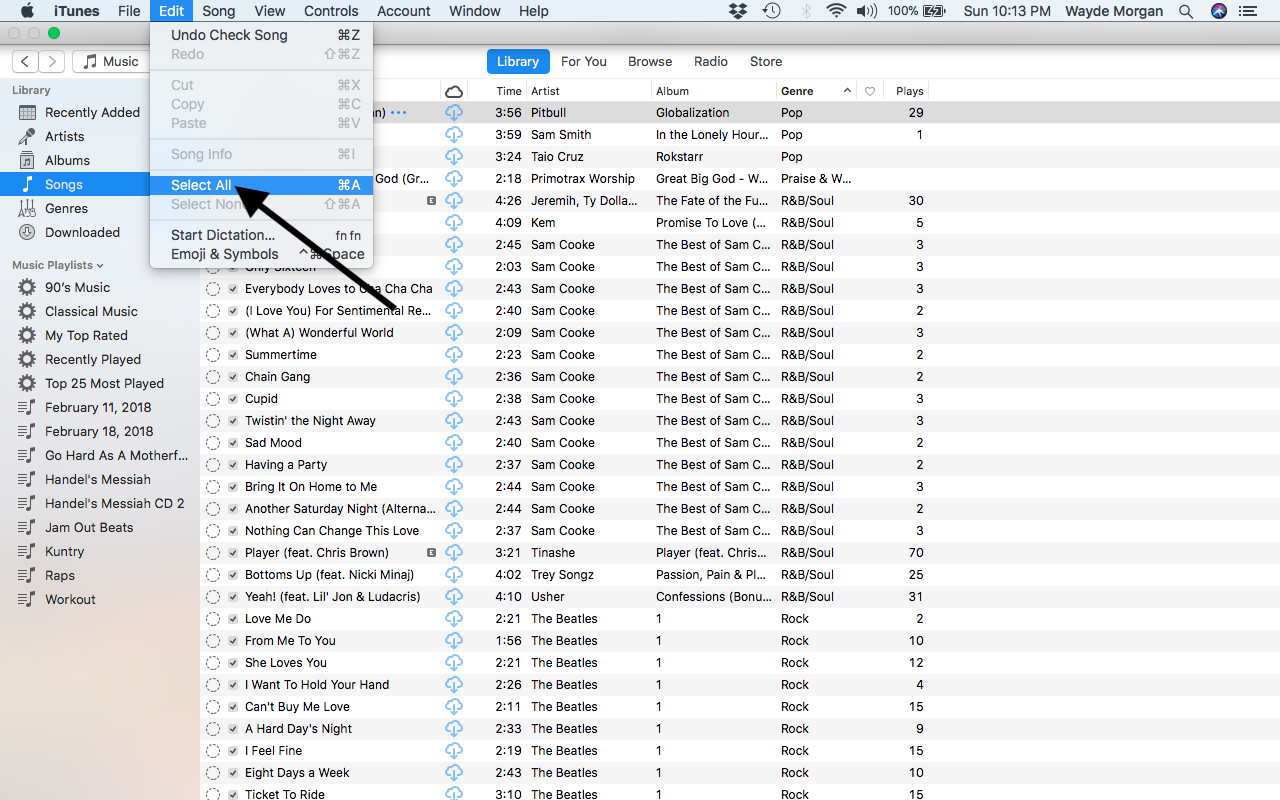This screenshot has height=800, width=1280.
Task: Download the Taio Cruz song from cloud
Action: [x=454, y=157]
